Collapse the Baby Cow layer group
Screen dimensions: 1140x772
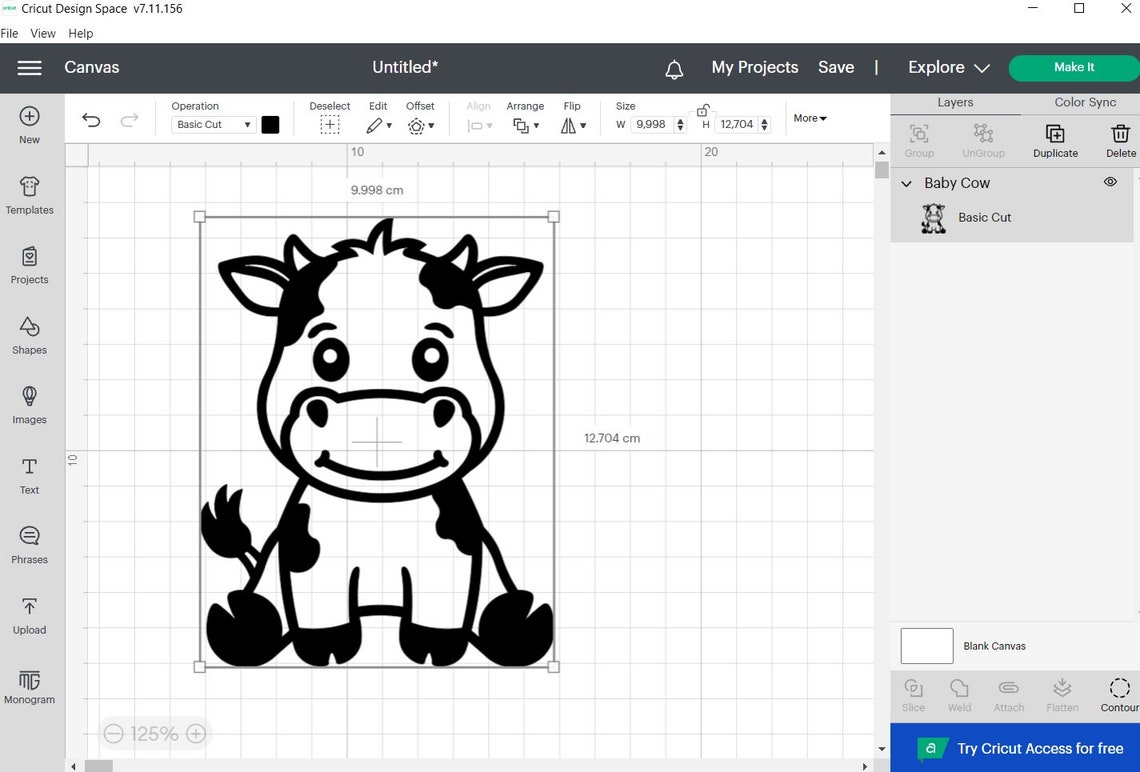(906, 183)
